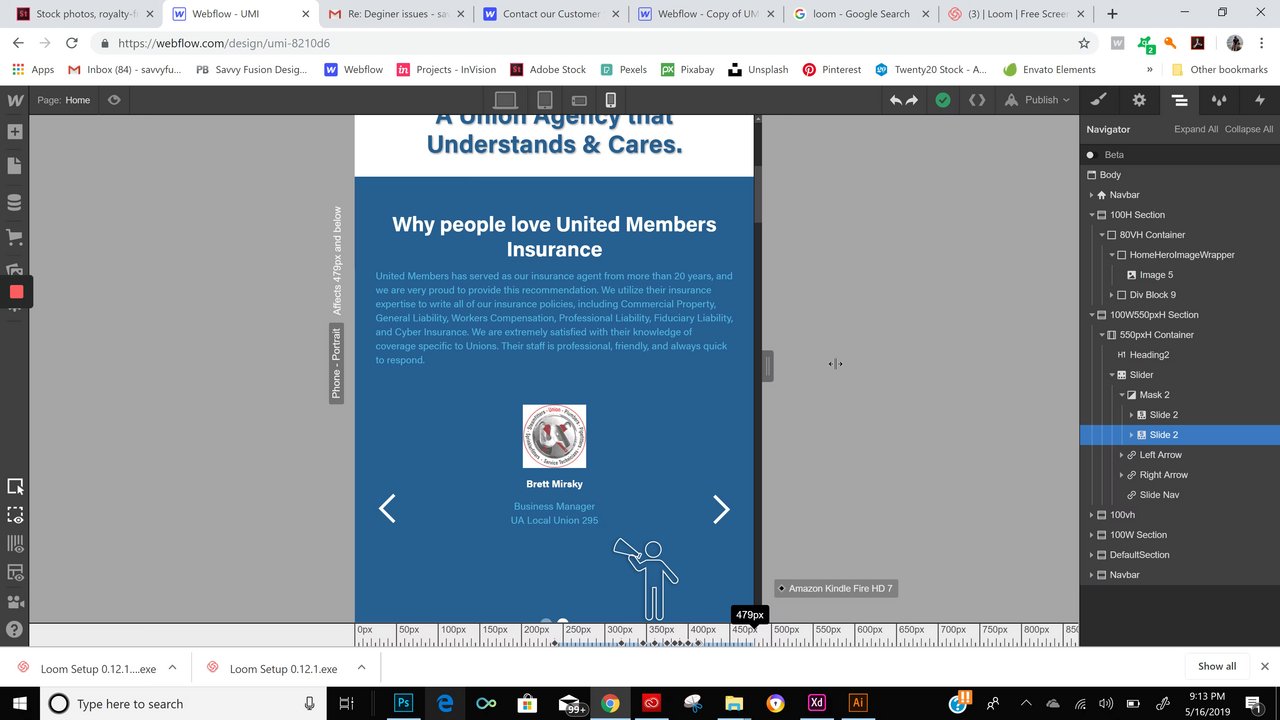This screenshot has width=1280, height=720.
Task: Expand Div Block 9 in Navigator
Action: point(1112,295)
